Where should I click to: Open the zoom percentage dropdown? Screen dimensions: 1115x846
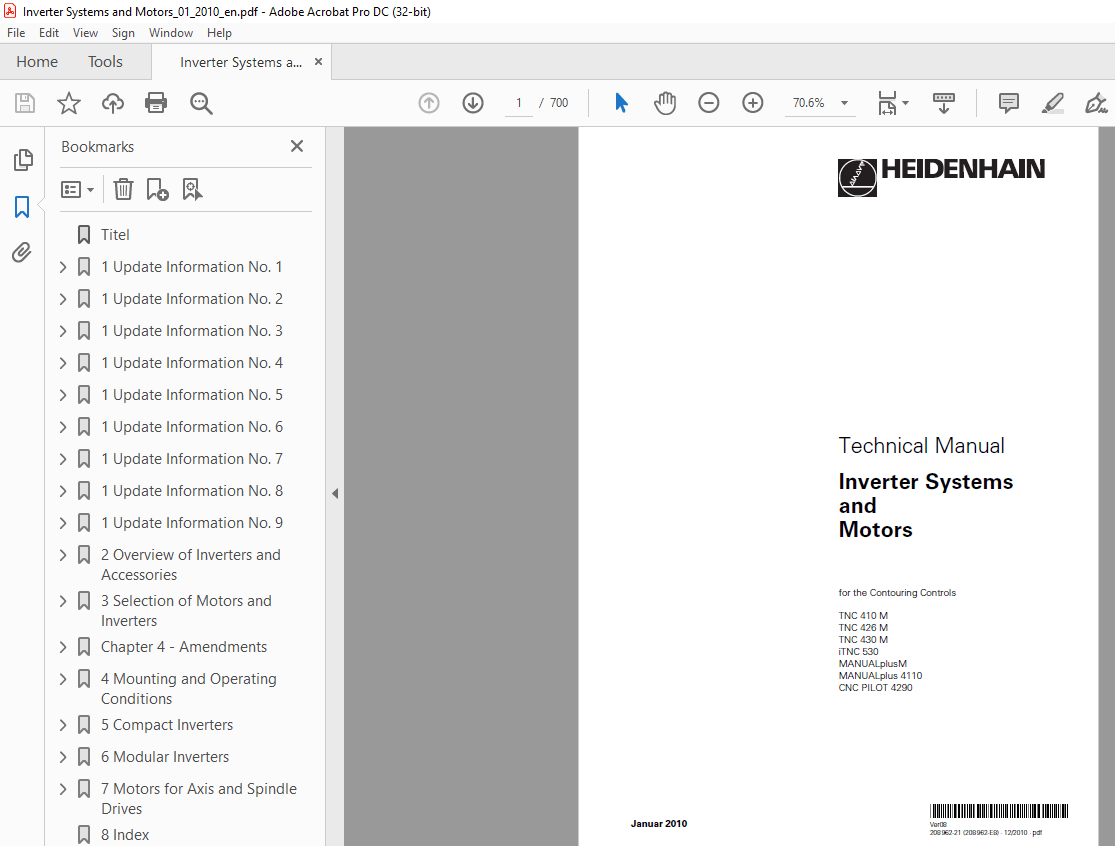coord(843,103)
